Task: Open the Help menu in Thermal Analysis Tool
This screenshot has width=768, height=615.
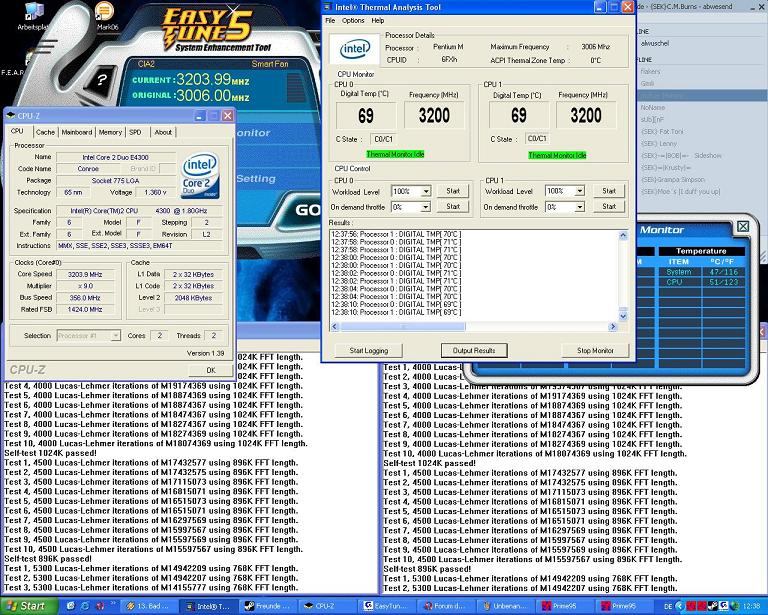Action: click(378, 21)
